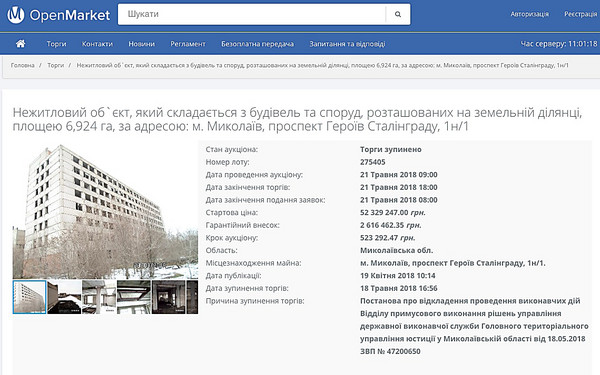Viewport: 600px width, 375px height.
Task: Click the lot title heading
Action: coord(297,119)
